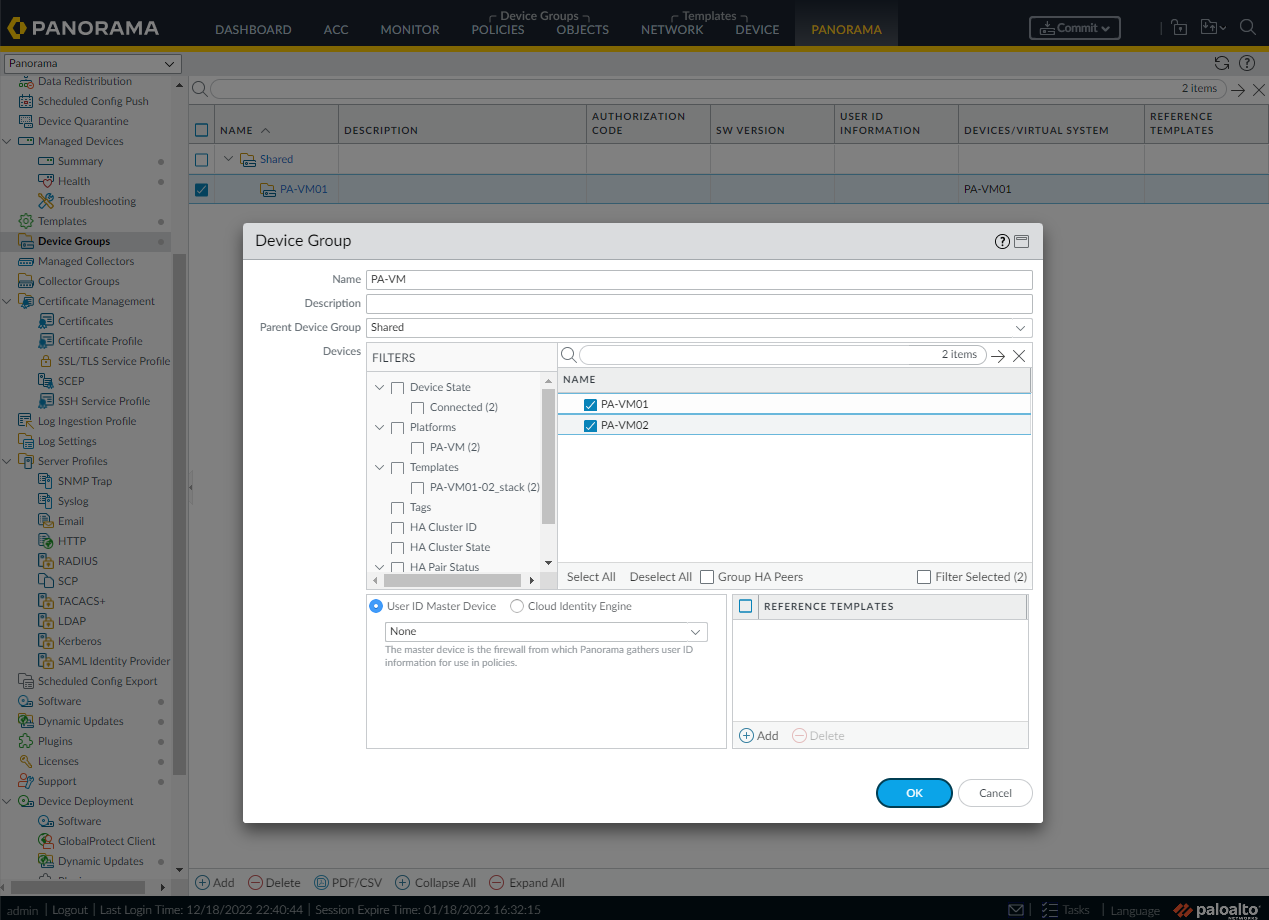1269x920 pixels.
Task: Check the Connected (2) filter checkbox
Action: point(418,408)
